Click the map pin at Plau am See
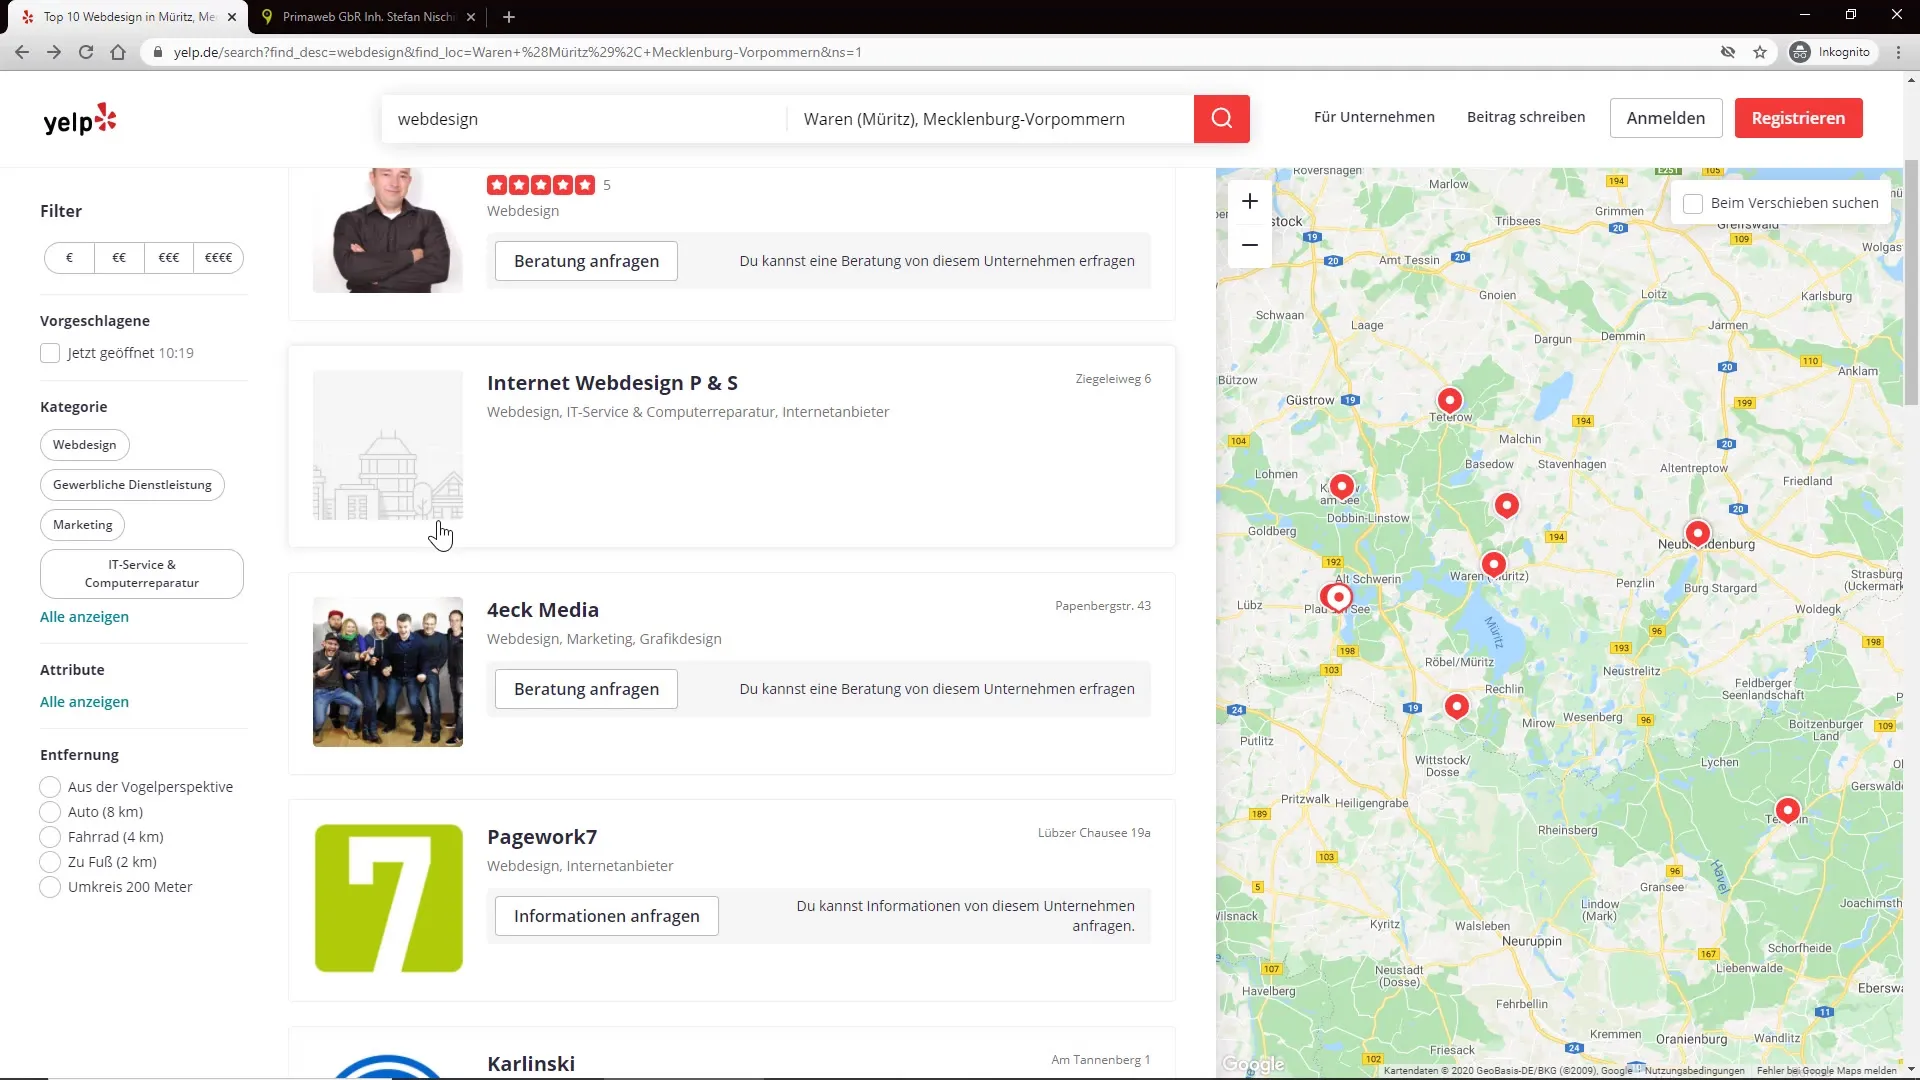This screenshot has width=1920, height=1080. click(x=1337, y=597)
